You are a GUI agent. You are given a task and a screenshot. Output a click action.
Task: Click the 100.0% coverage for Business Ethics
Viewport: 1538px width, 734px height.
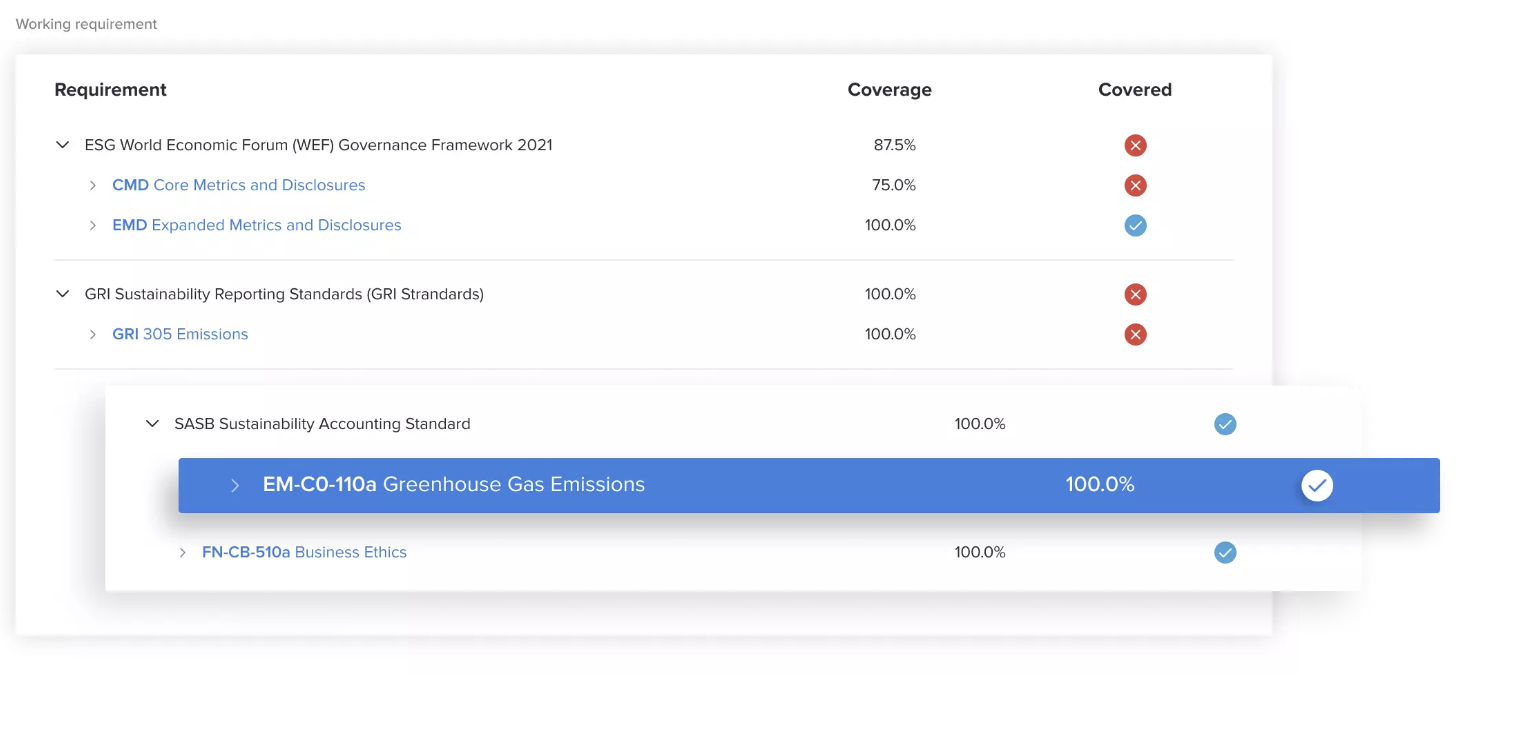tap(980, 552)
